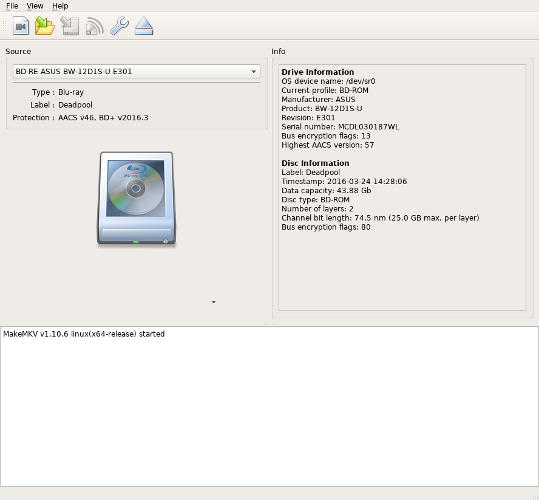539x500 pixels.
Task: Click the disc 'Timestamp' line
Action: point(344,181)
